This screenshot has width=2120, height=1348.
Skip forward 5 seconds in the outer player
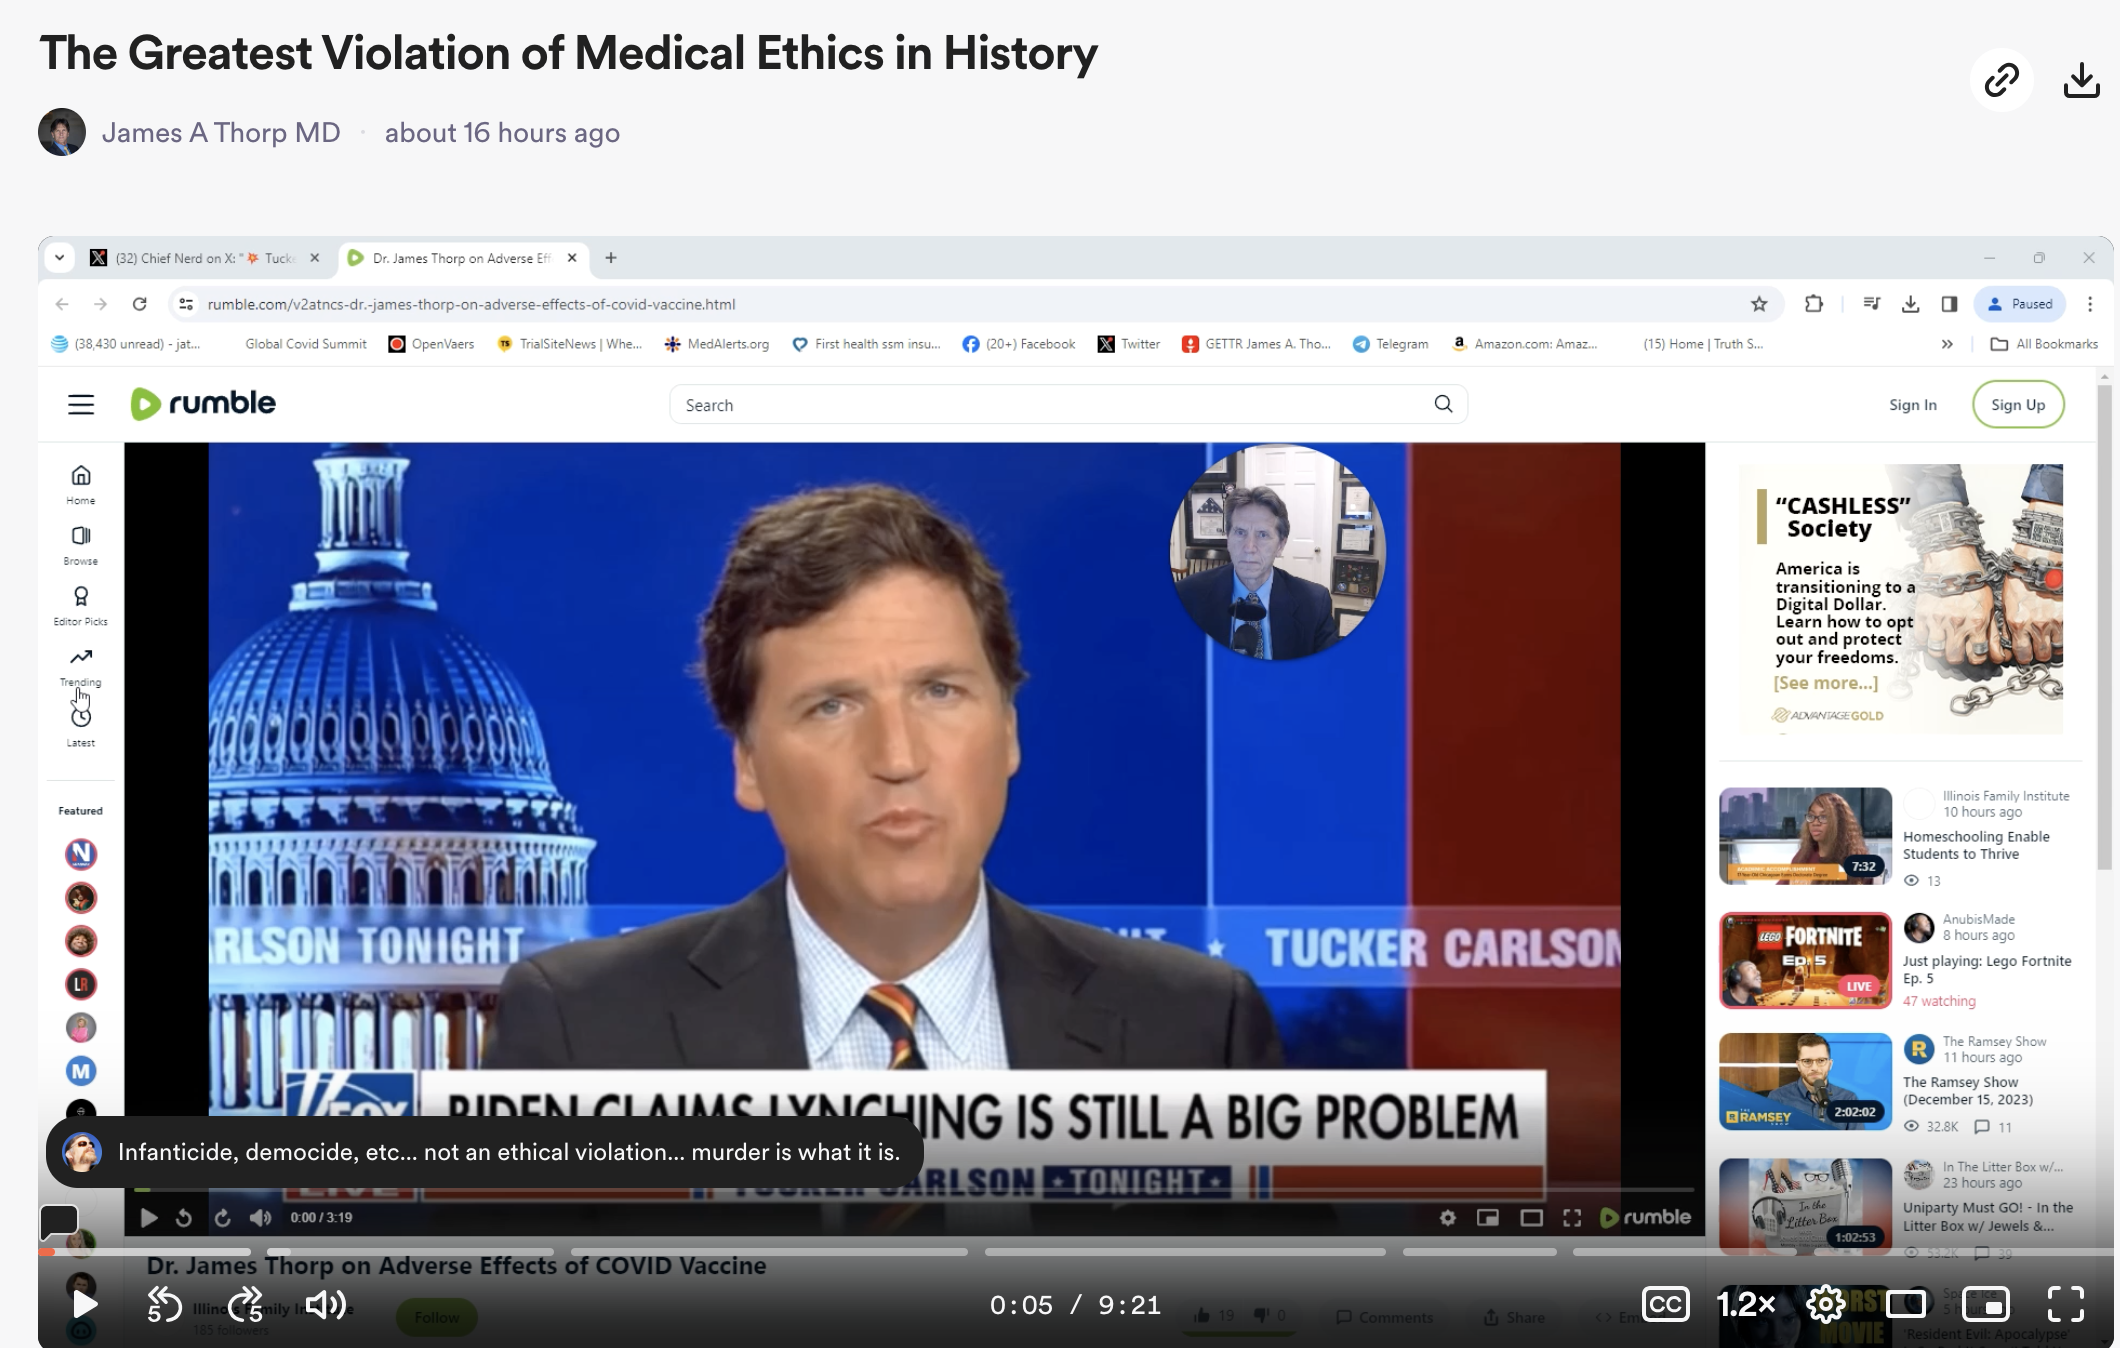pos(245,1304)
